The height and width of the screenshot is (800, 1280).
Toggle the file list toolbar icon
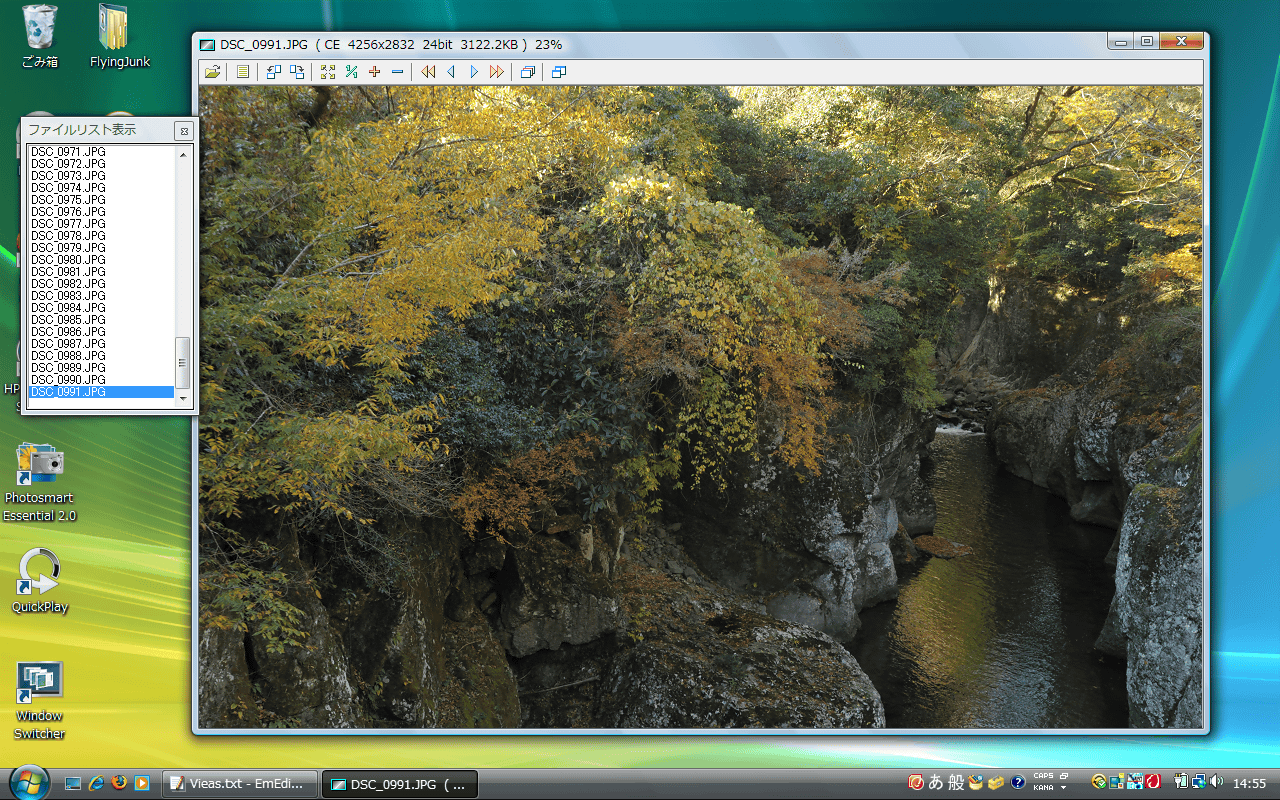[x=242, y=72]
